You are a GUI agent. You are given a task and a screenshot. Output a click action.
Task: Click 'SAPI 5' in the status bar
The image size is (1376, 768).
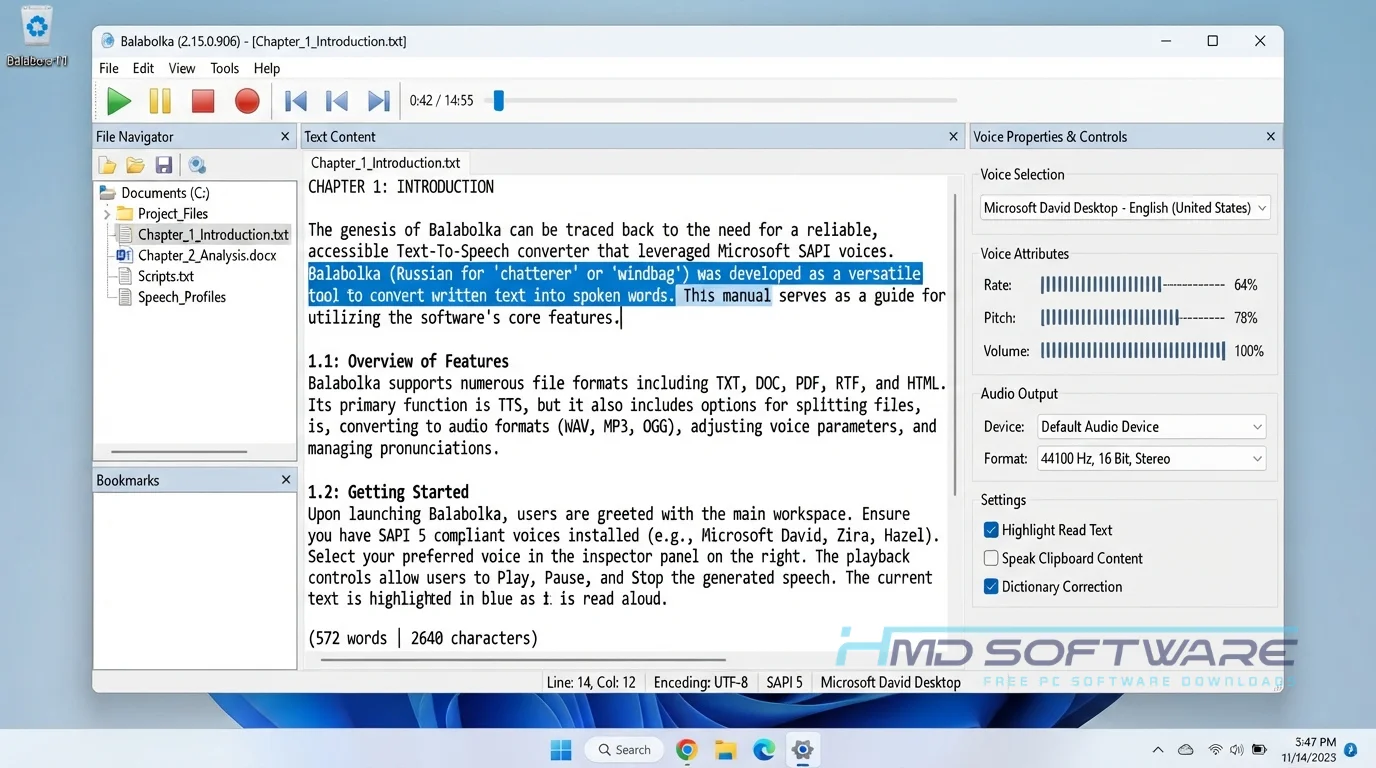(x=785, y=682)
